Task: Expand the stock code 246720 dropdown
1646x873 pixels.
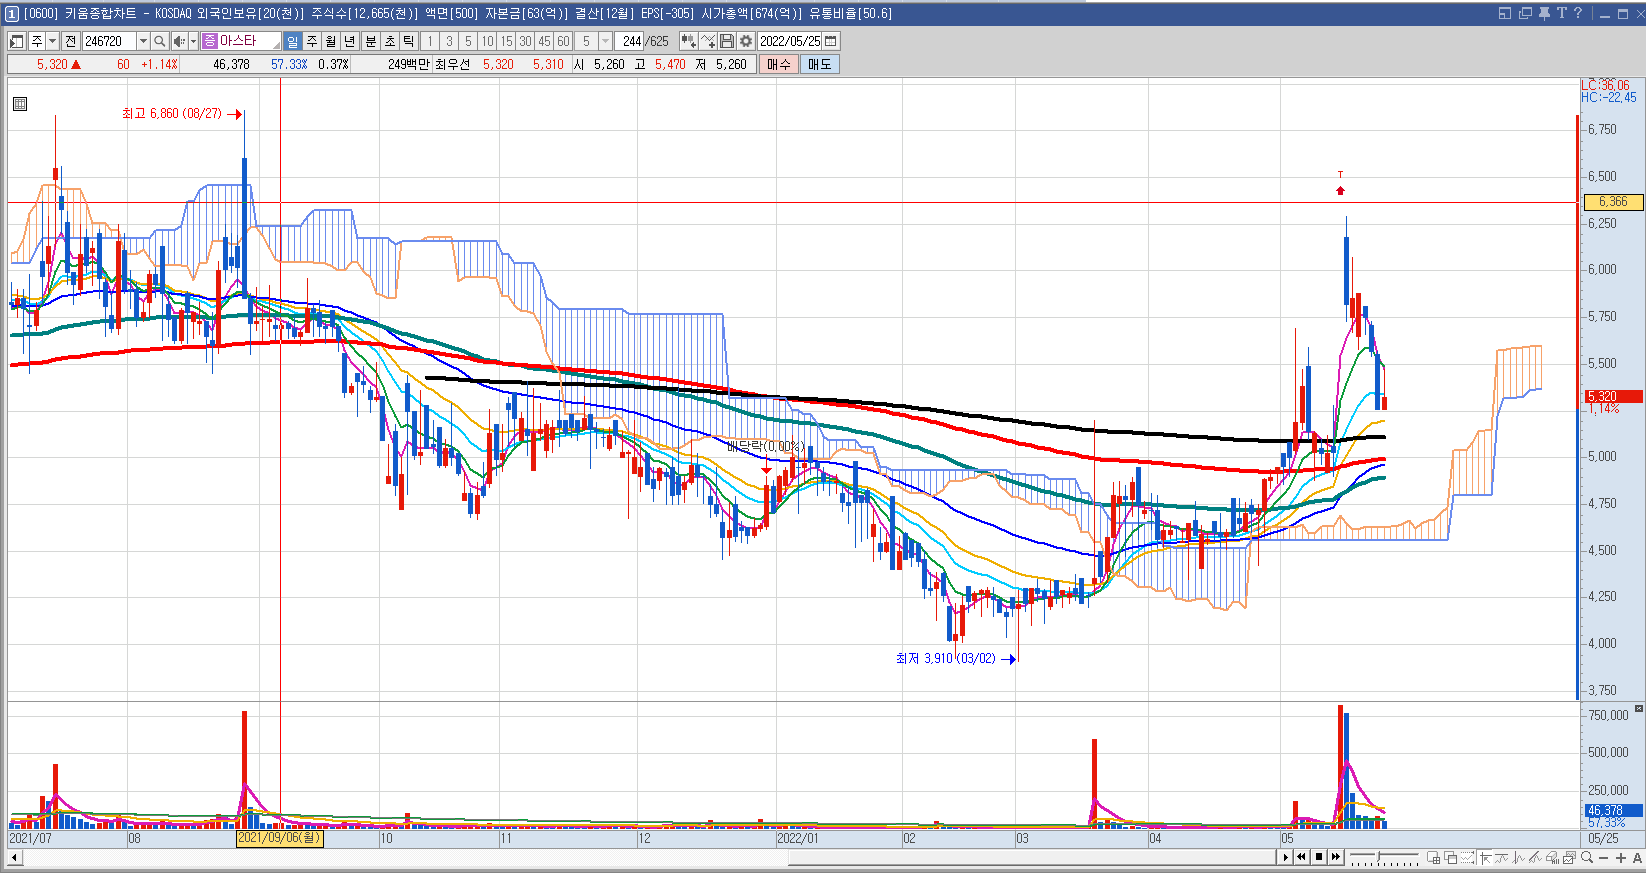Action: tap(143, 41)
